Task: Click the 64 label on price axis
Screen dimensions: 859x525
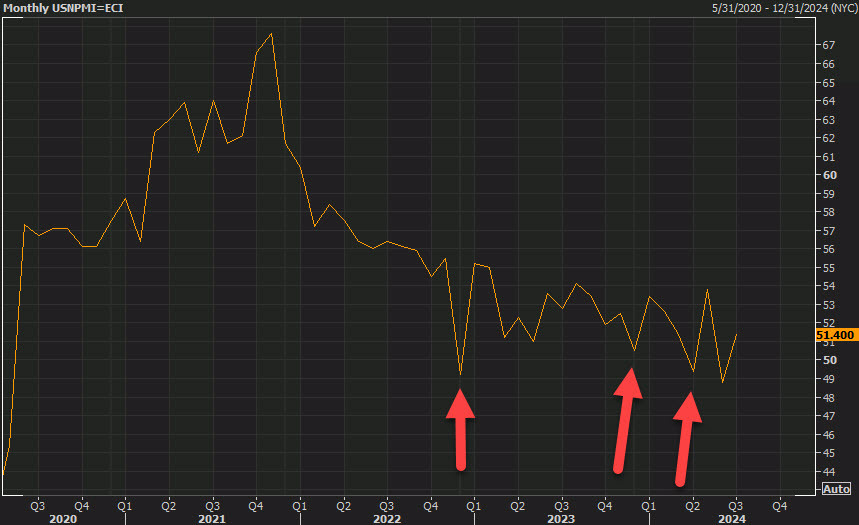Action: click(x=829, y=101)
